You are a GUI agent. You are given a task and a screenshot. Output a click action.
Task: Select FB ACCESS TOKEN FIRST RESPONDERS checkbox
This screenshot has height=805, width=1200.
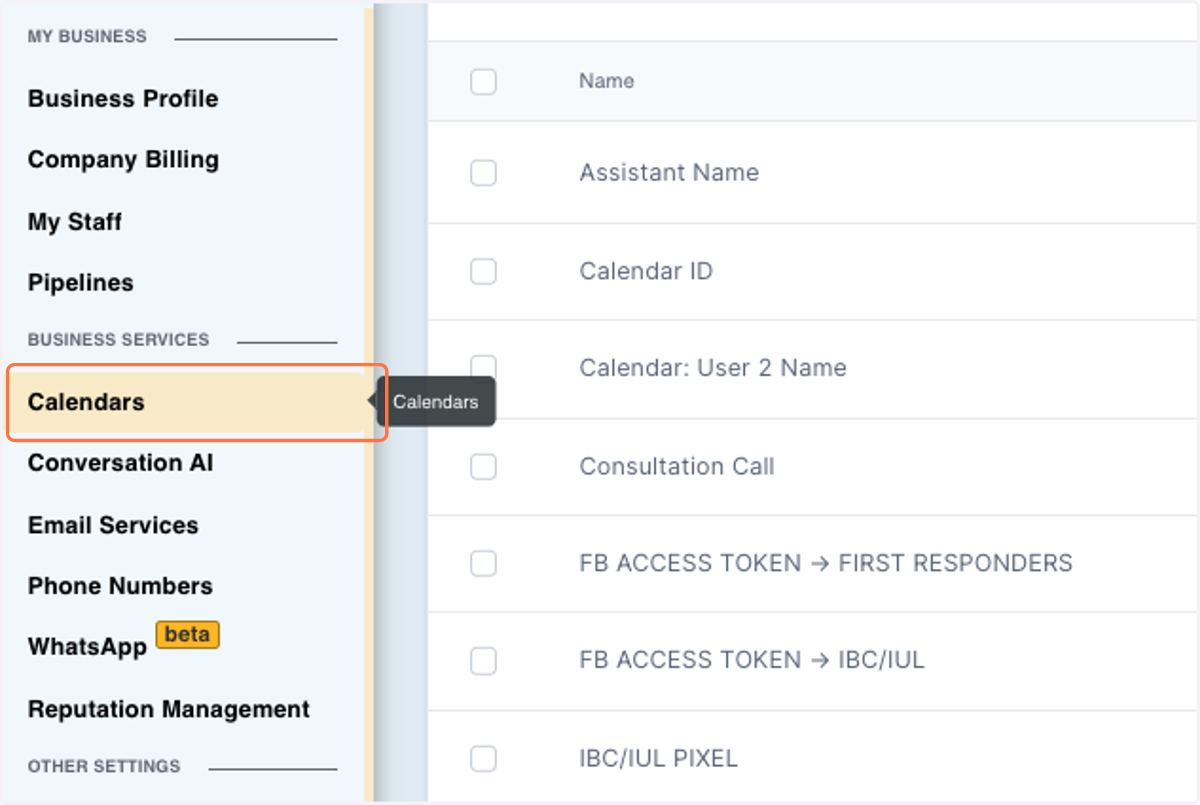point(483,564)
